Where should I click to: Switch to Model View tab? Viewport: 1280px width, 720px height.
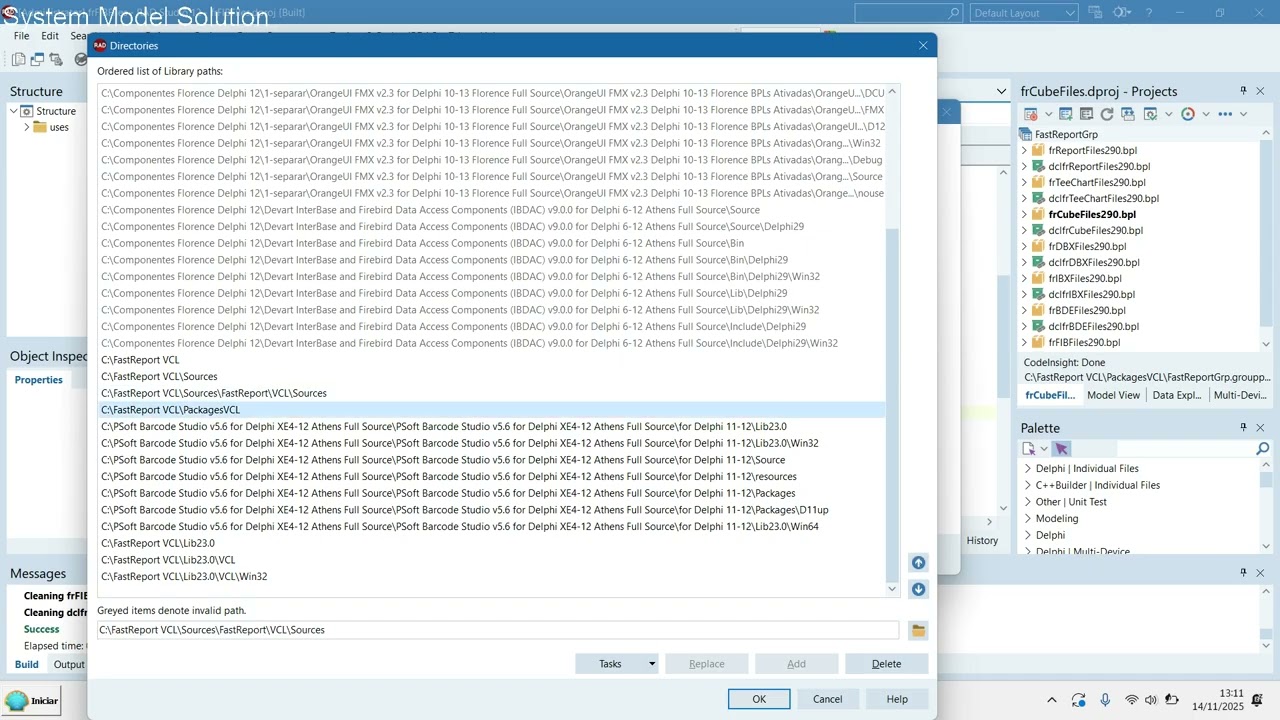(x=1113, y=395)
